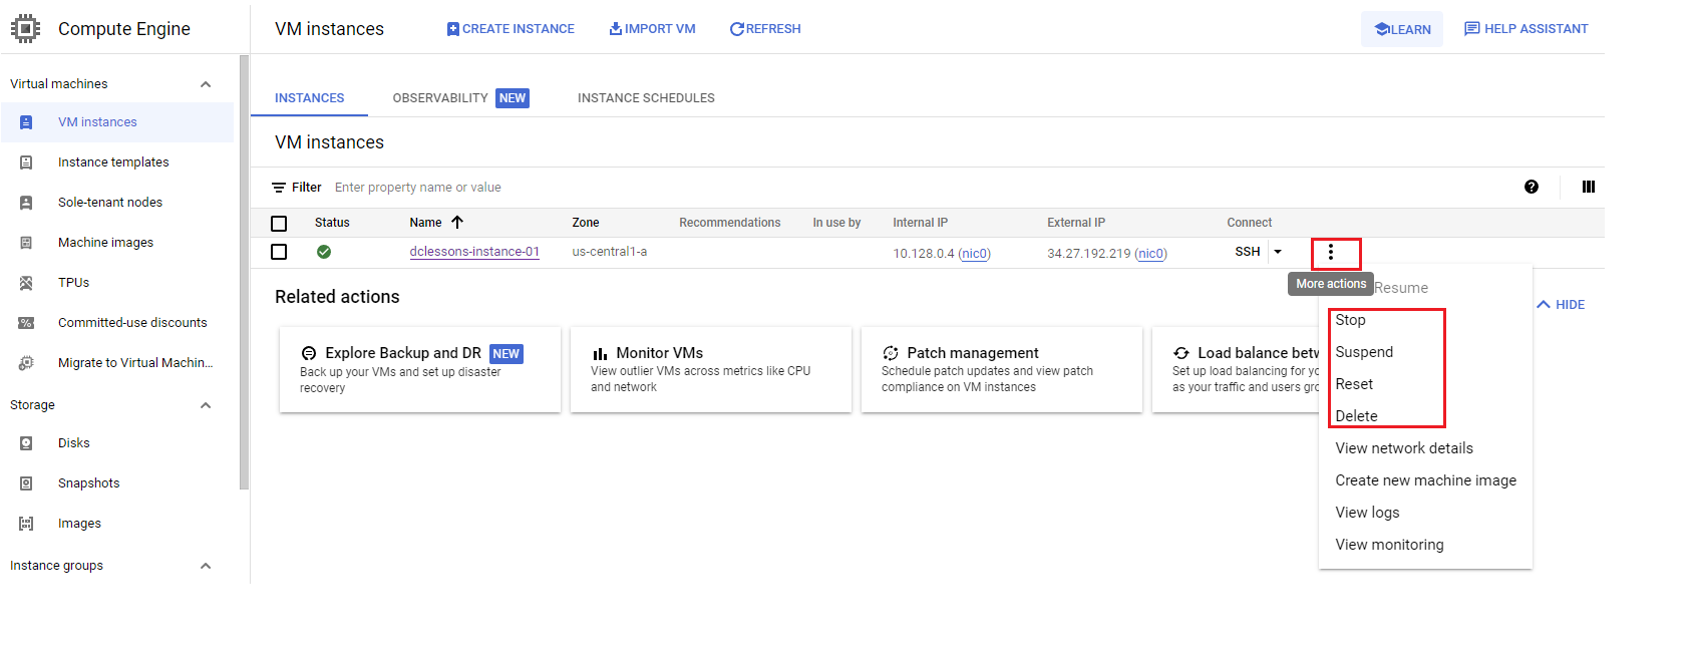Open the Machine images page
The width and height of the screenshot is (1697, 652).
point(106,242)
